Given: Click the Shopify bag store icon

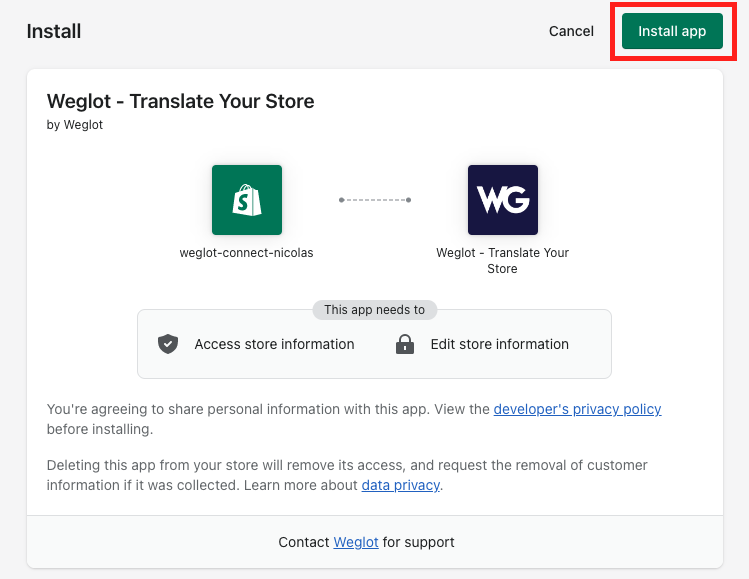Looking at the screenshot, I should pos(247,200).
